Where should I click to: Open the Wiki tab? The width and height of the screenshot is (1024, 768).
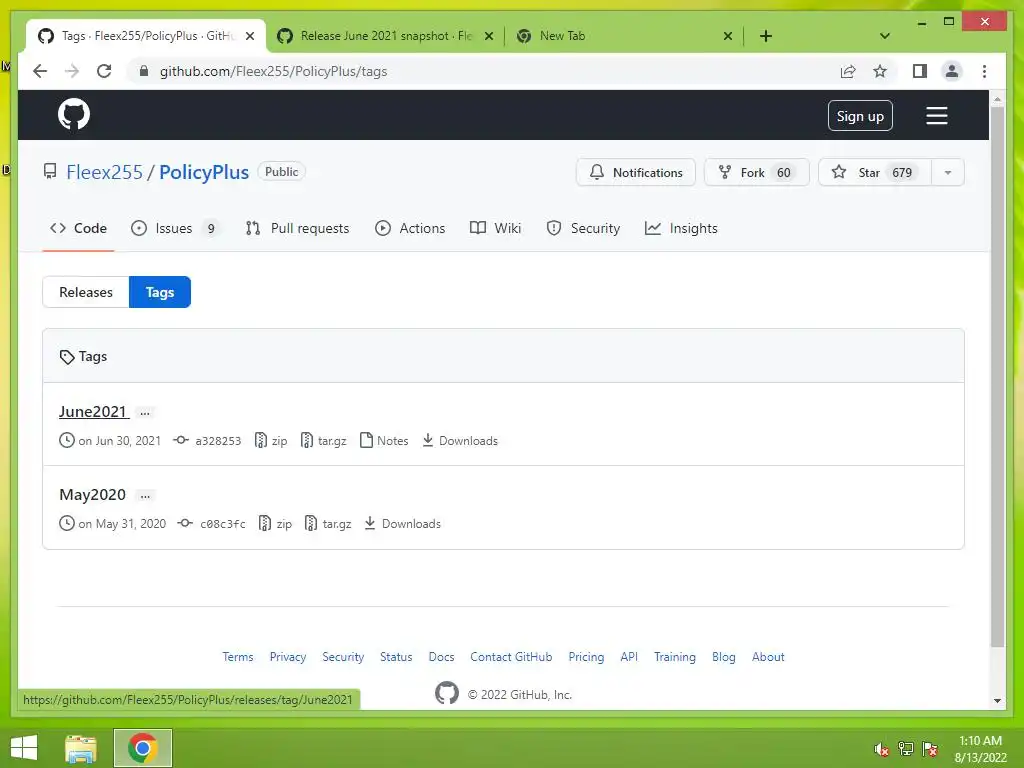[x=496, y=228]
